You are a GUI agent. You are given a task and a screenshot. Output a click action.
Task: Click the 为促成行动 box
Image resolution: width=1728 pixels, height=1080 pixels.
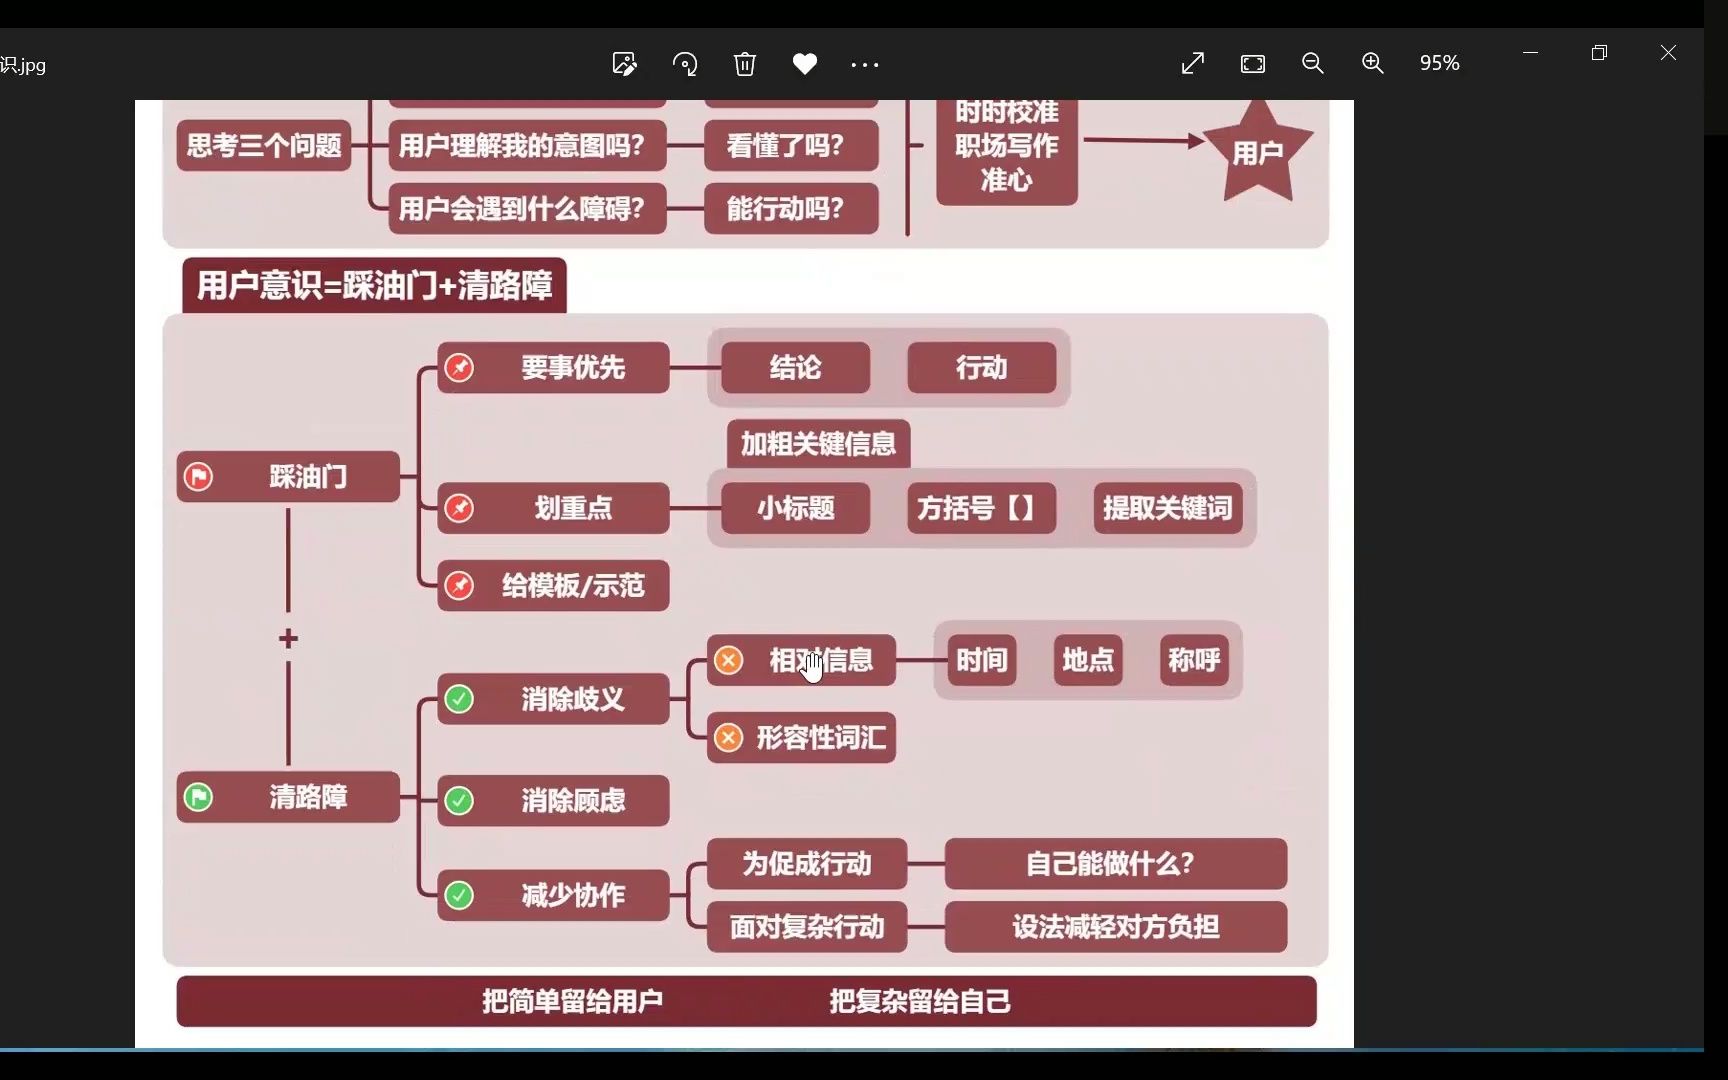807,864
